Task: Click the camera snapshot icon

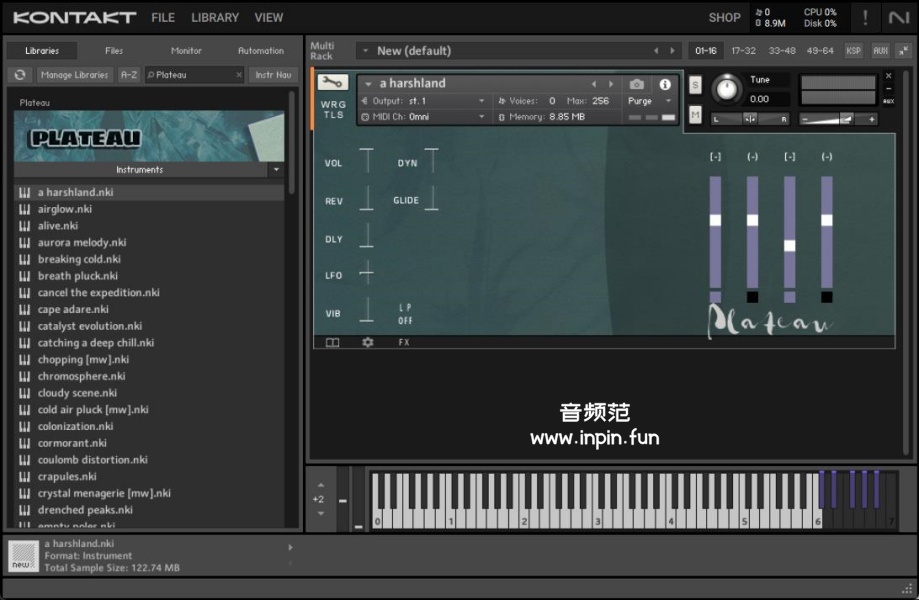Action: point(637,84)
